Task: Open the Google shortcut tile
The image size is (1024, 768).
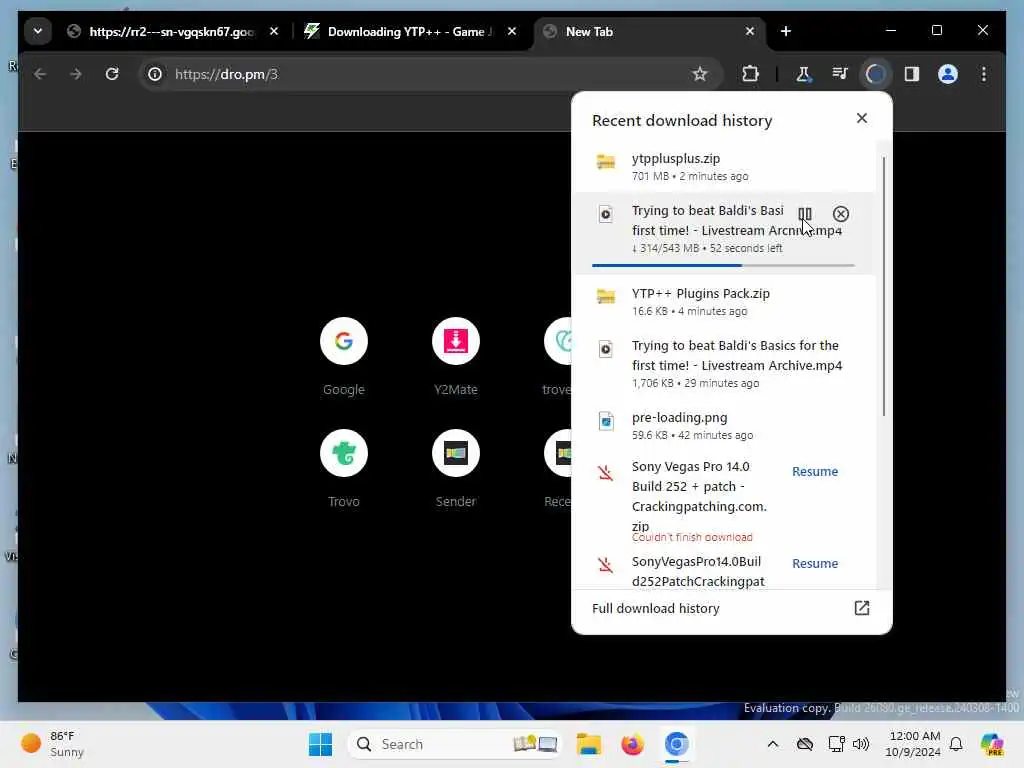Action: tap(344, 357)
